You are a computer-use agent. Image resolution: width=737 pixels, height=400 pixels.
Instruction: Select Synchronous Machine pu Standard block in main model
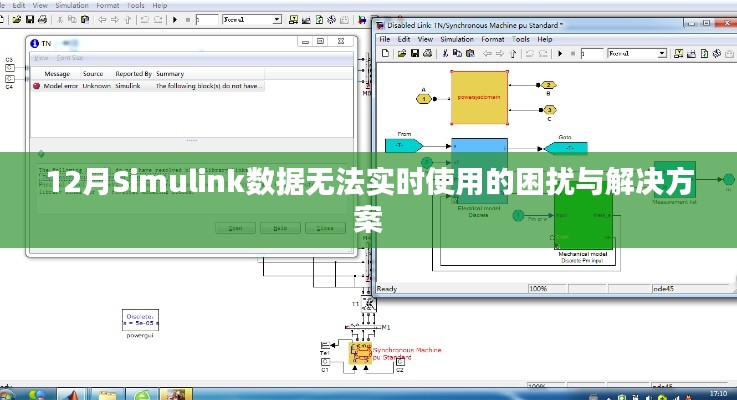361,353
